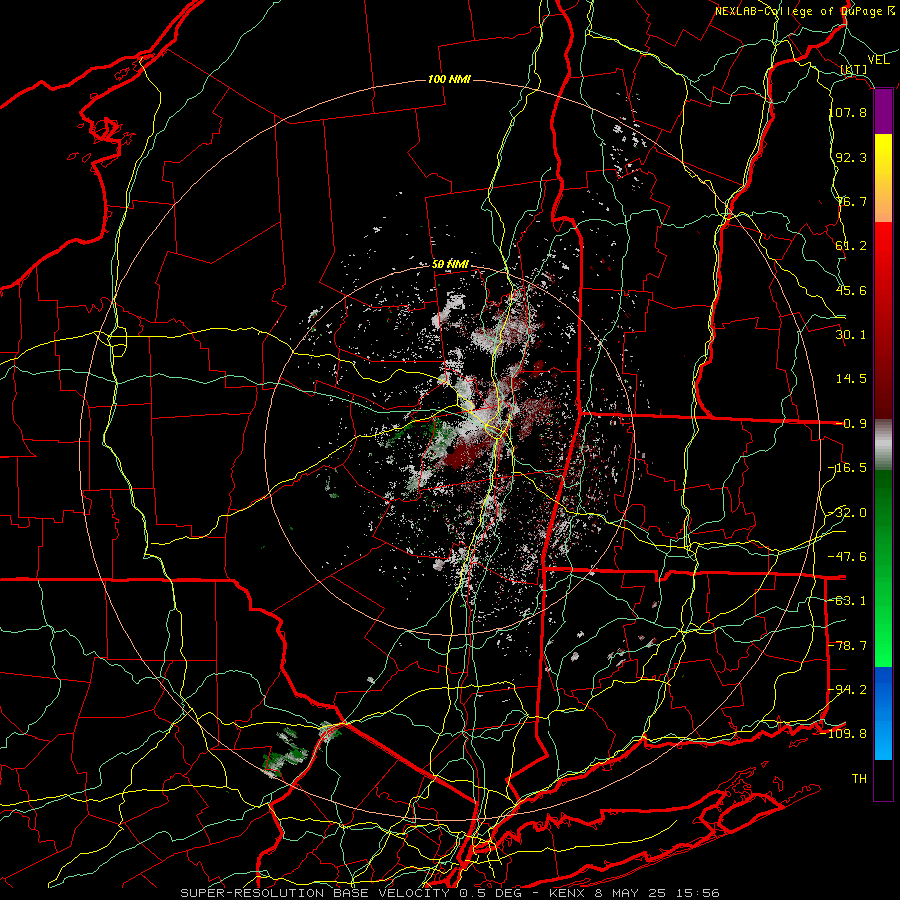Select the -94.2 legend value
Screen dimensions: 900x900
click(x=847, y=690)
